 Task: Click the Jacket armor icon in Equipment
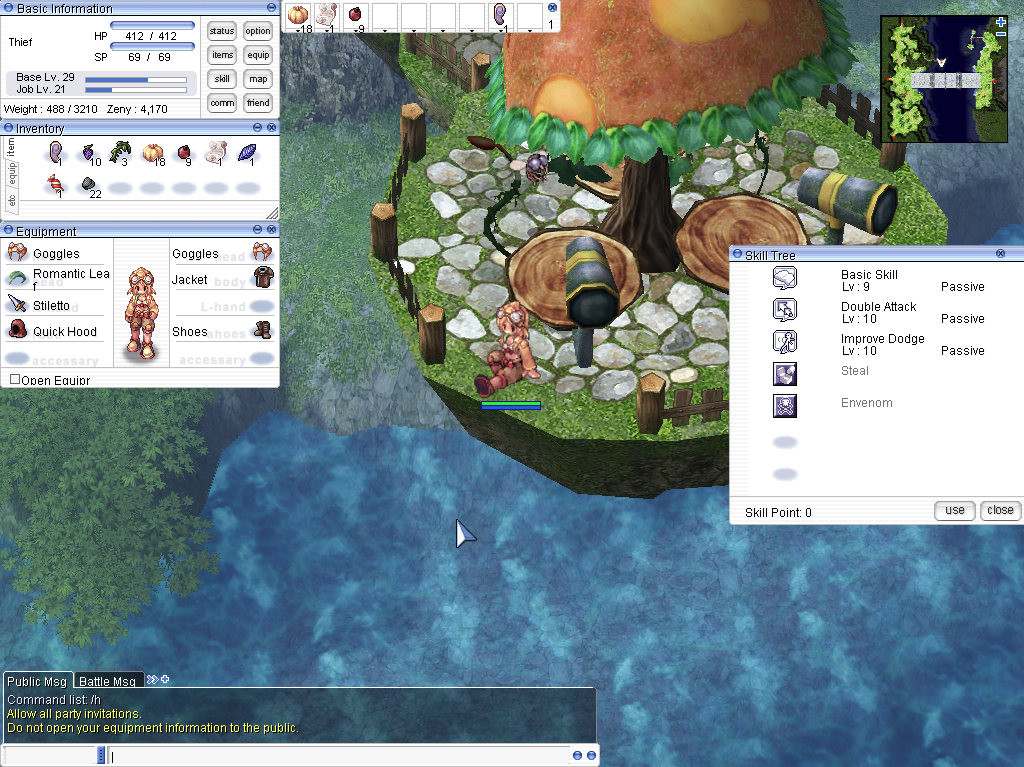[263, 278]
